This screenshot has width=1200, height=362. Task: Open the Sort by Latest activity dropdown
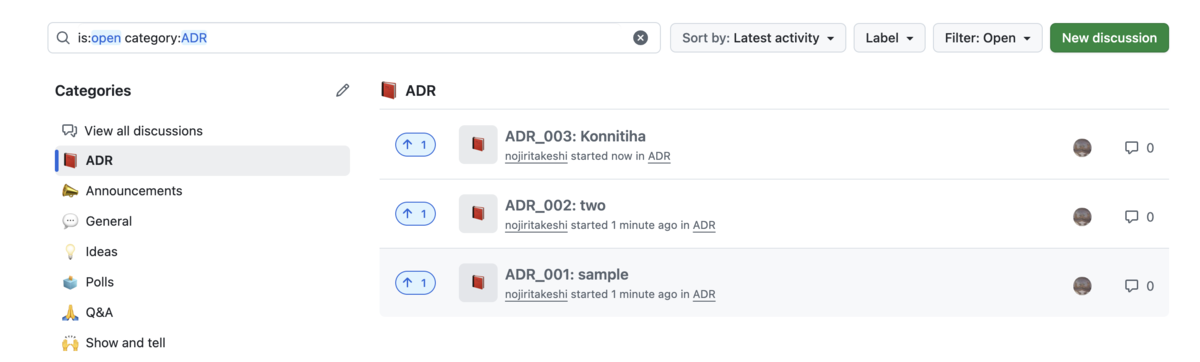pos(758,38)
